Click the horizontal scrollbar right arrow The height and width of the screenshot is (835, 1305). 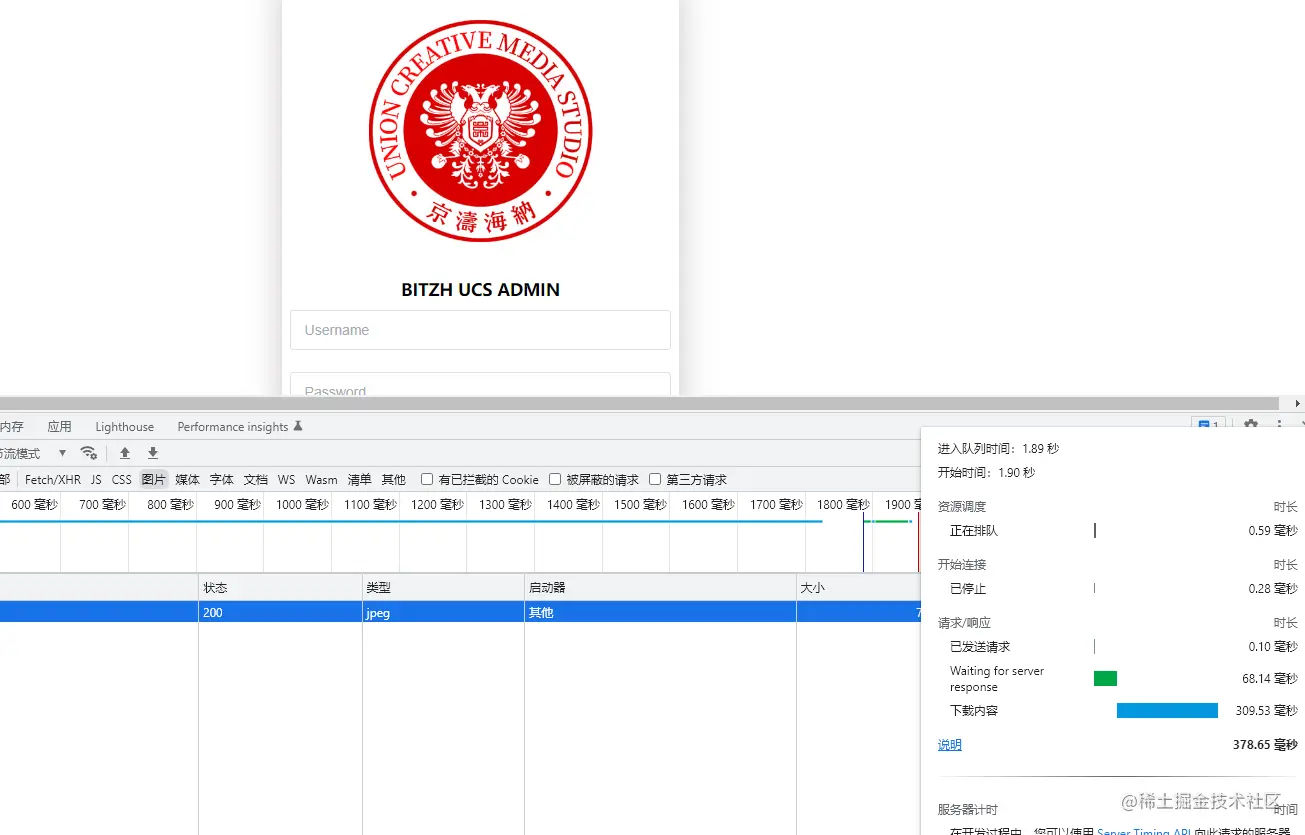coord(1297,403)
